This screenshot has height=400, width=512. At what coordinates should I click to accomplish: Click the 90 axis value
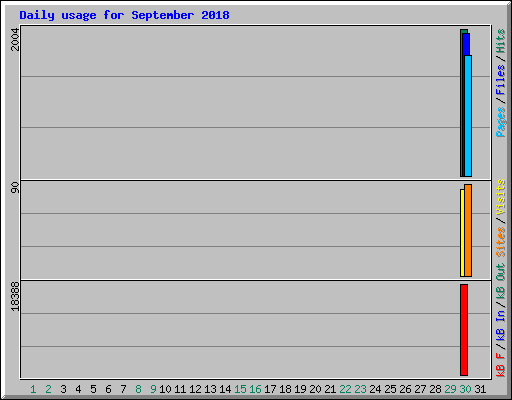(x=15, y=187)
